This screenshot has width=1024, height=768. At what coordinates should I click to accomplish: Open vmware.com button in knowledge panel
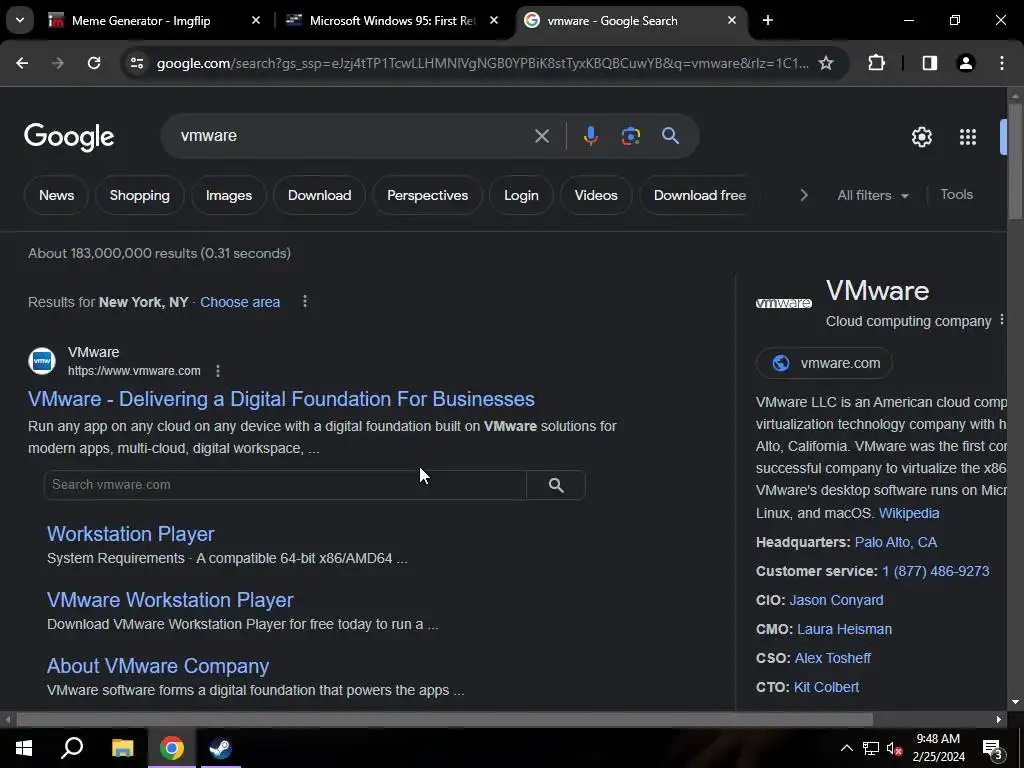(x=824, y=363)
